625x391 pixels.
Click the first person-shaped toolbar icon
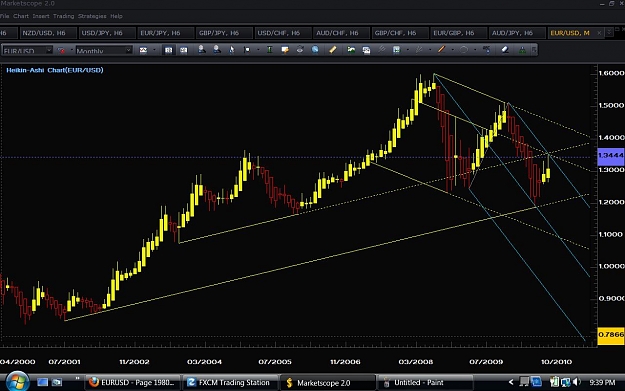pyautogui.click(x=202, y=50)
